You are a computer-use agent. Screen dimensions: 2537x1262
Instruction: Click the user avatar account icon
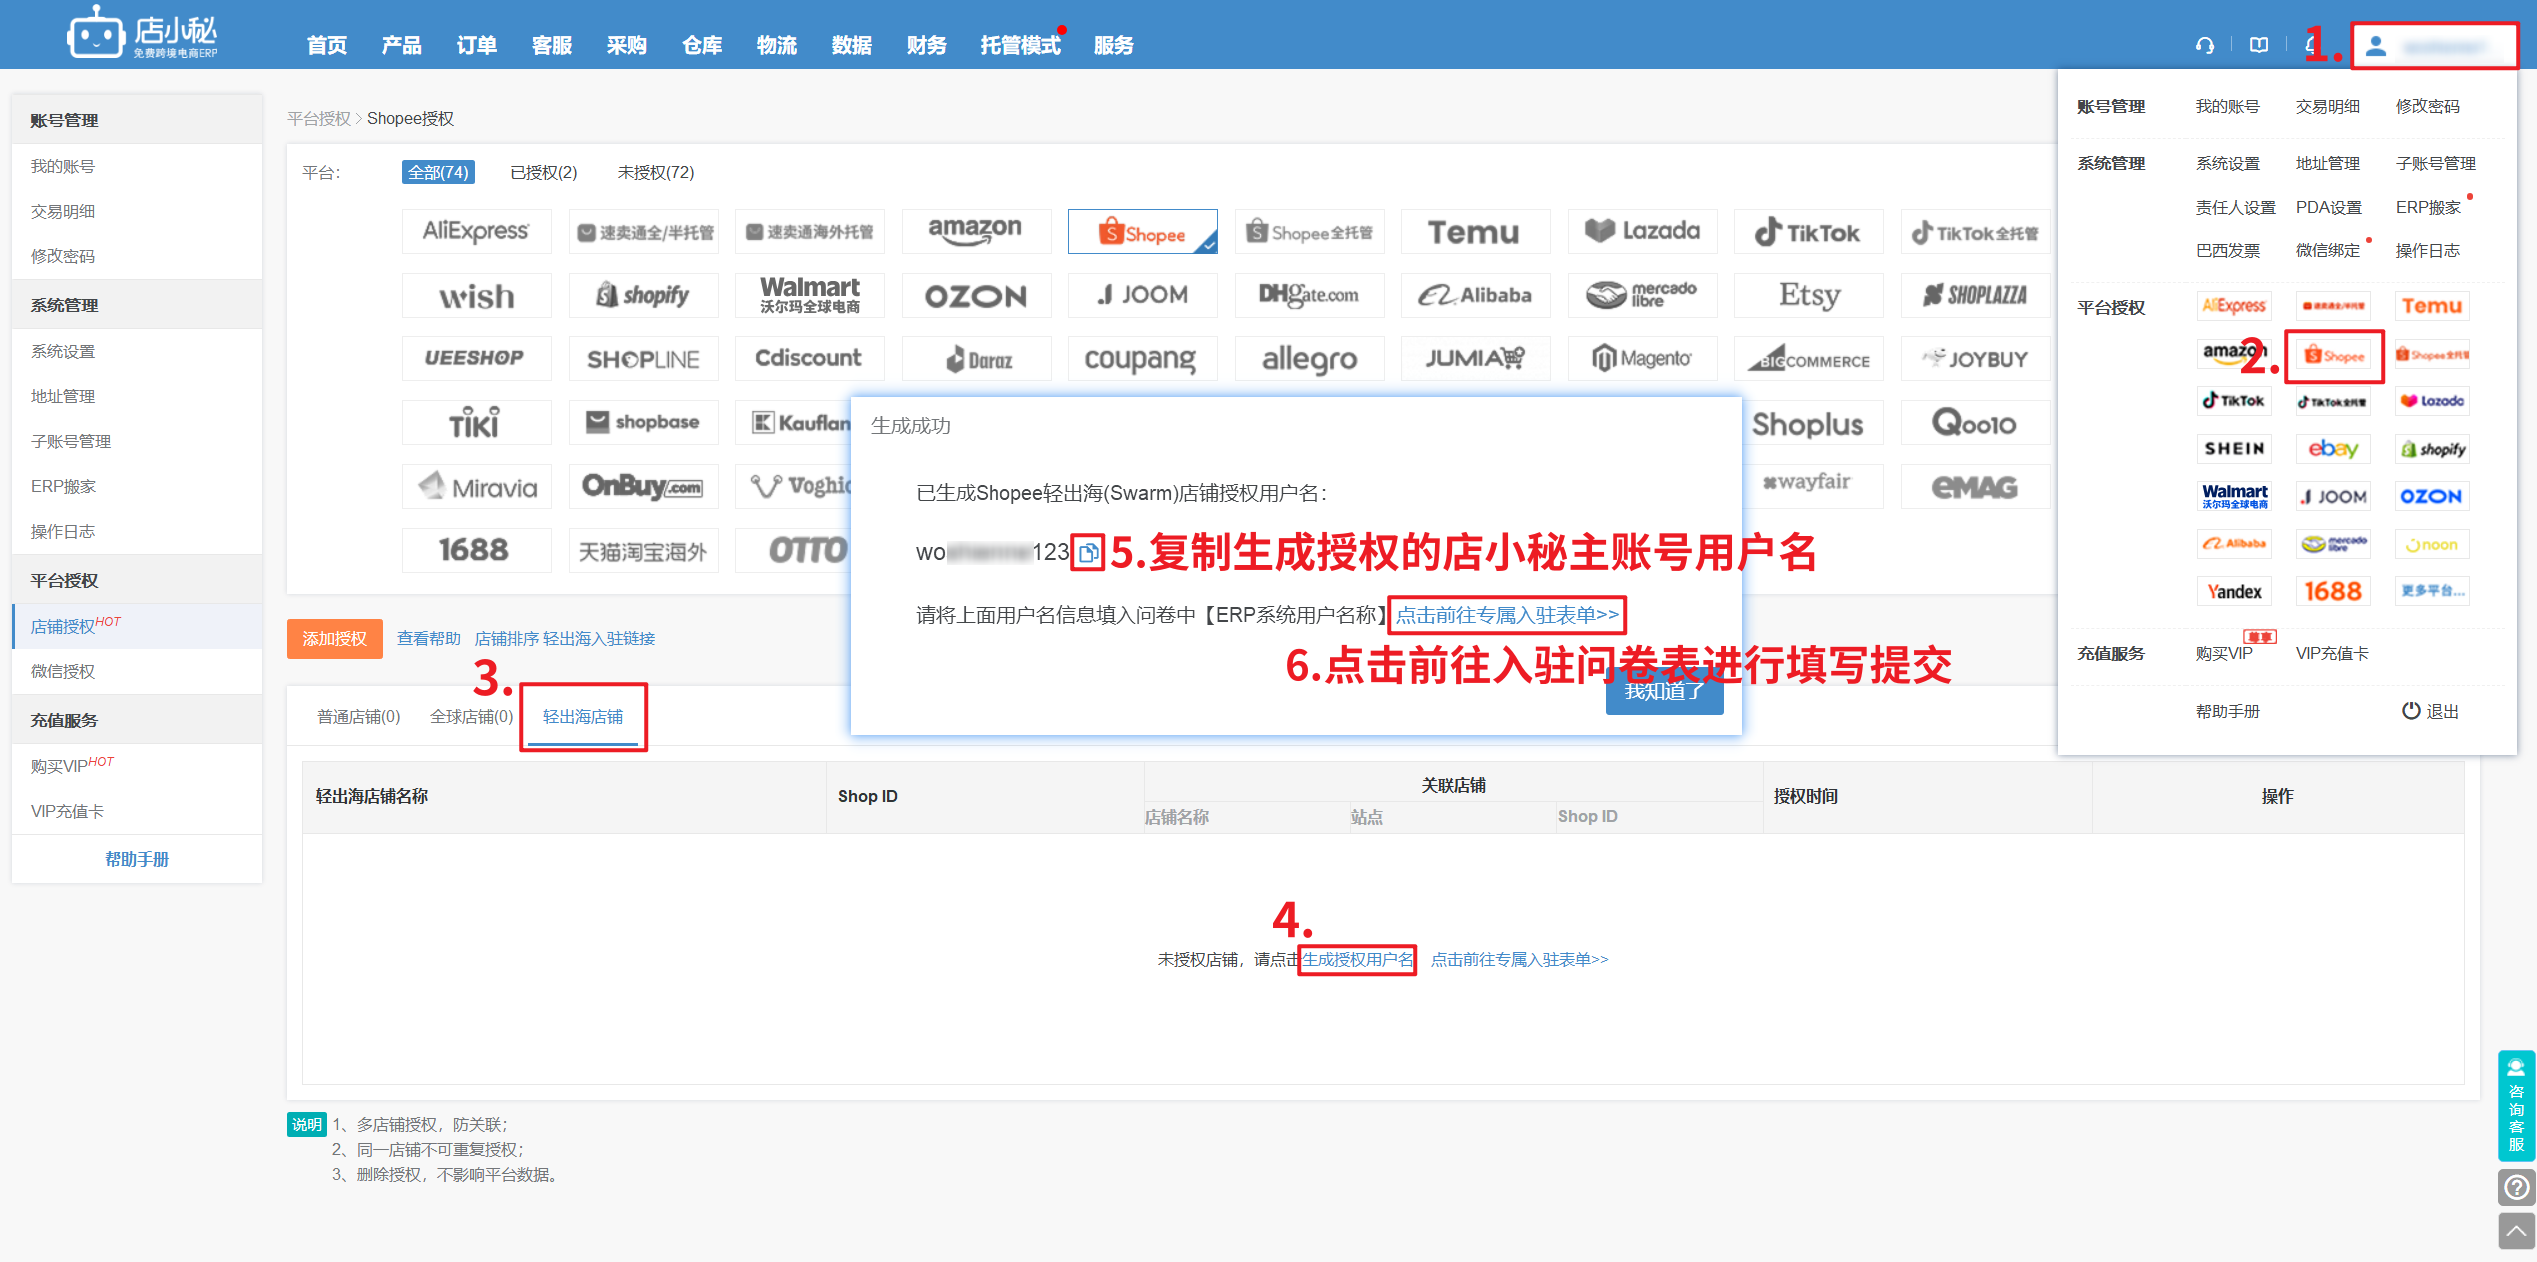coord(2376,46)
